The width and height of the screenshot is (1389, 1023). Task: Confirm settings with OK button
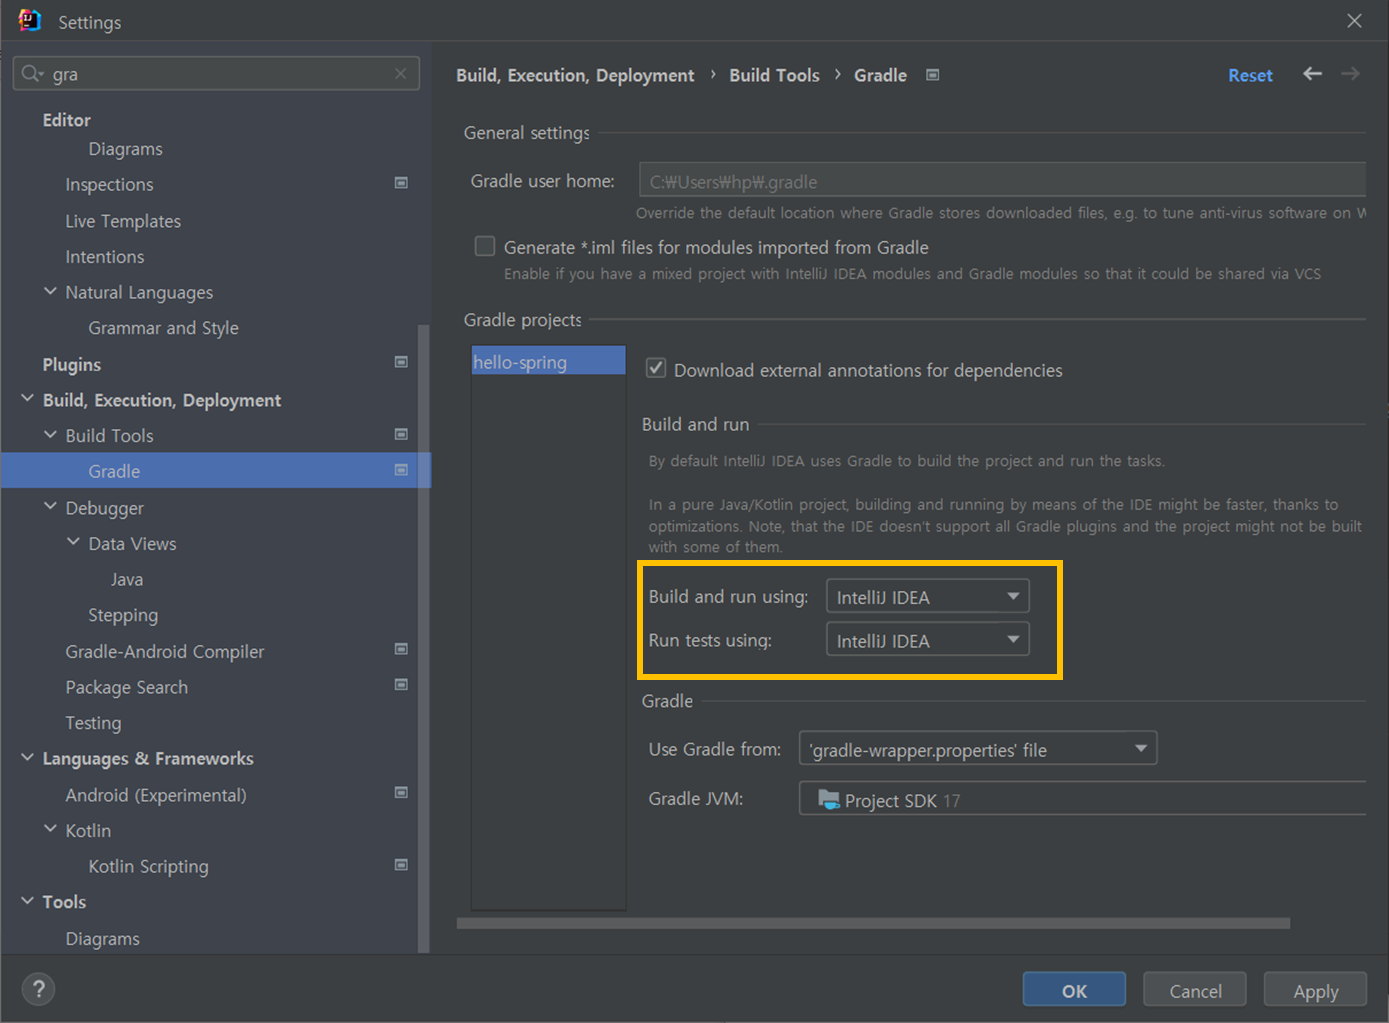coord(1074,990)
